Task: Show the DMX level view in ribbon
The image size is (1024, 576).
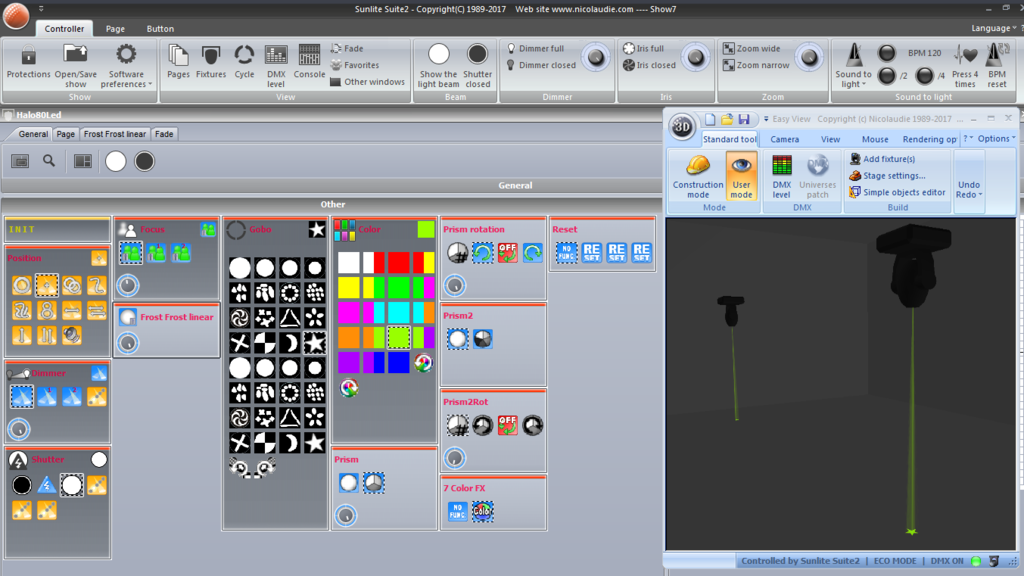Action: pos(276,65)
